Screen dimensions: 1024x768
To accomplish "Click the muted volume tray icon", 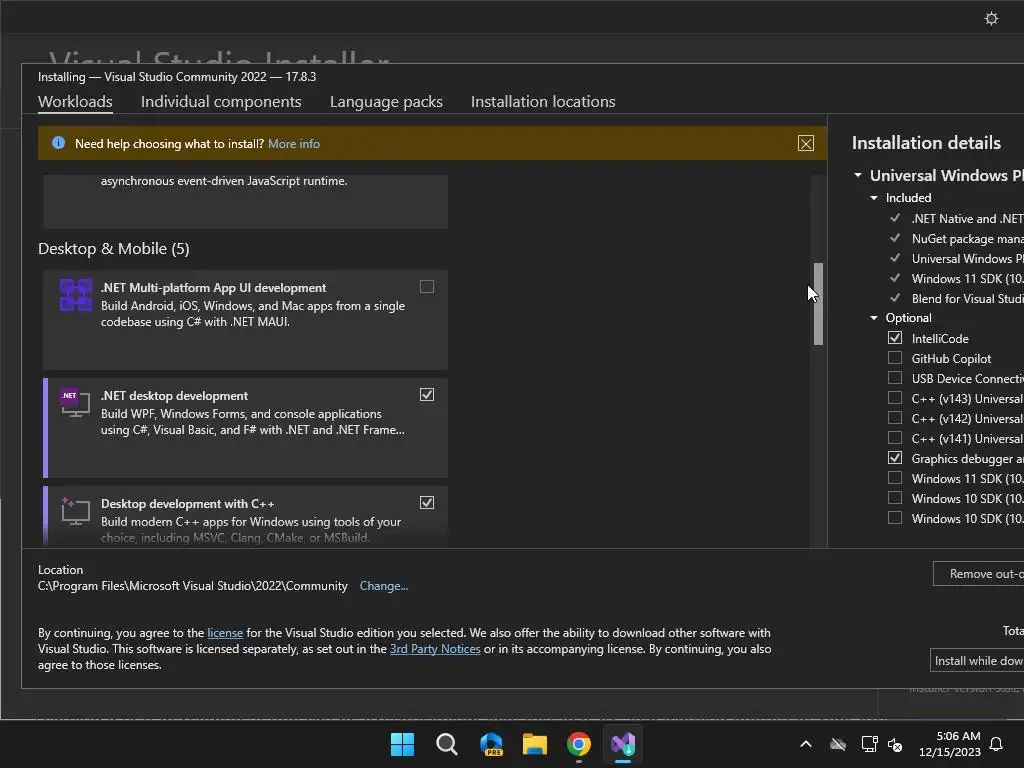I will 895,744.
